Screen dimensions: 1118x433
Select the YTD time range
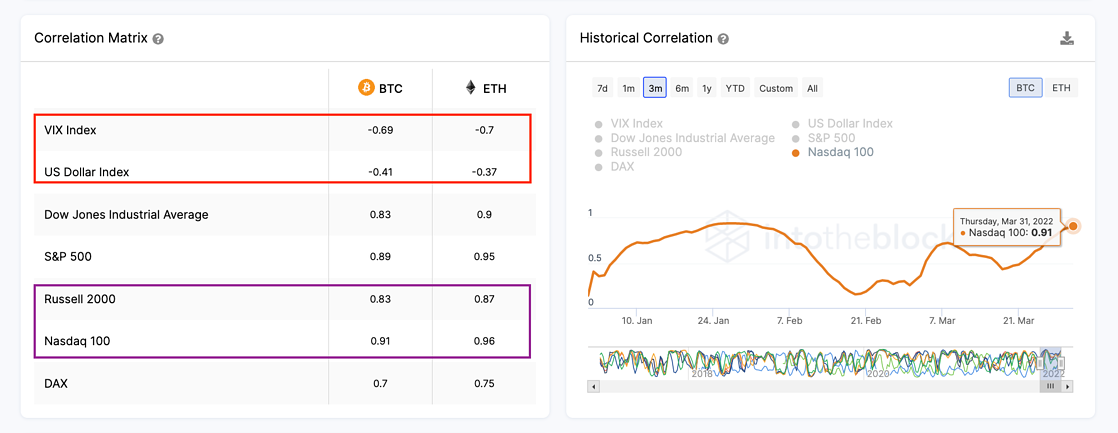pyautogui.click(x=735, y=88)
